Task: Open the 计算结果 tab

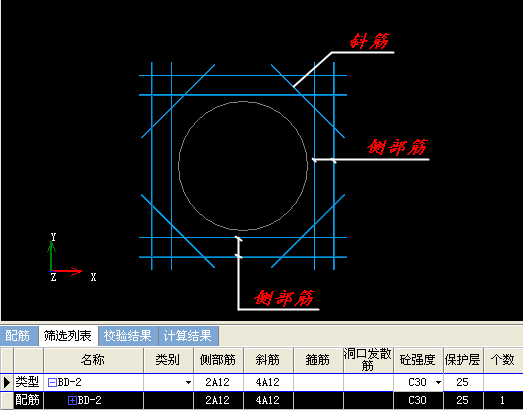Action: point(188,336)
